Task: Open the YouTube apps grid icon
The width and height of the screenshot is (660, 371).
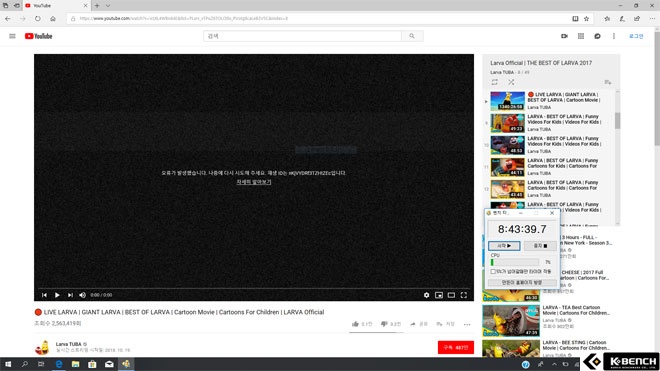Action: (581, 36)
